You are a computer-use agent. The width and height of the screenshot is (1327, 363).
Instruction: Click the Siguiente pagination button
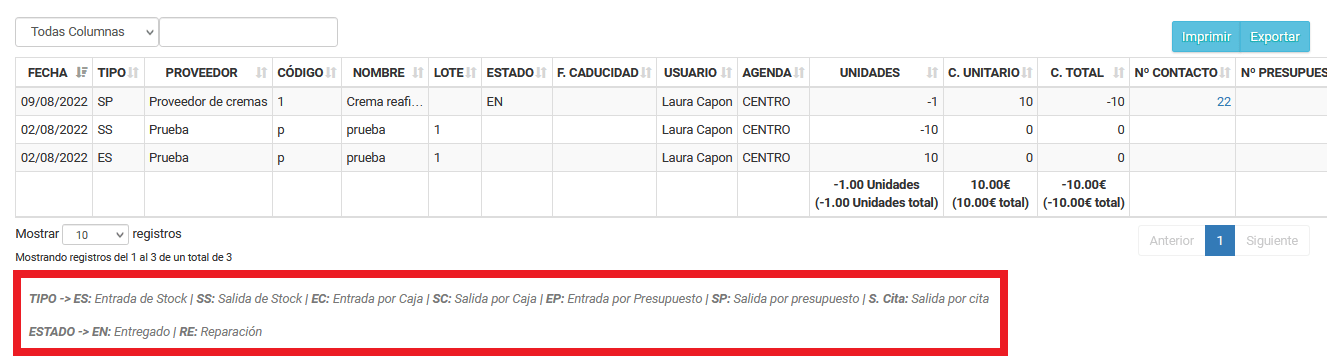[x=1272, y=240]
